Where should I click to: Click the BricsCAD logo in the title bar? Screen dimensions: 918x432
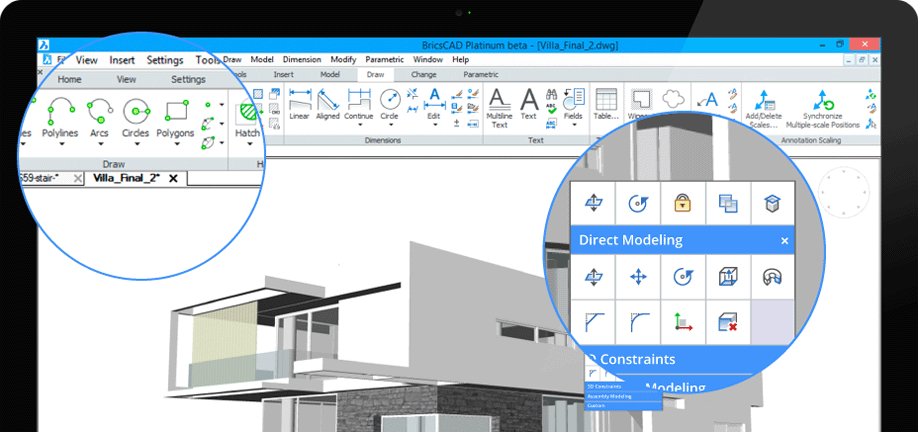pos(44,45)
